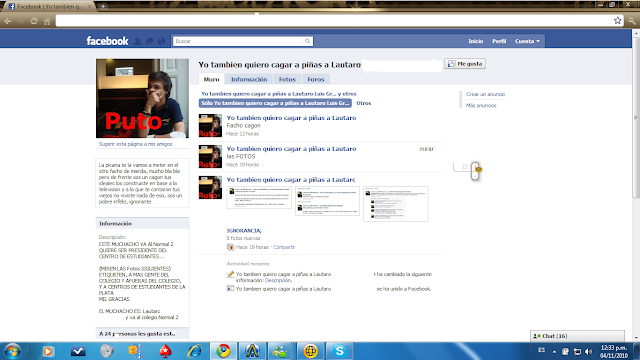Open friend requests icon in Facebook header
This screenshot has width=640, height=360.
point(138,41)
